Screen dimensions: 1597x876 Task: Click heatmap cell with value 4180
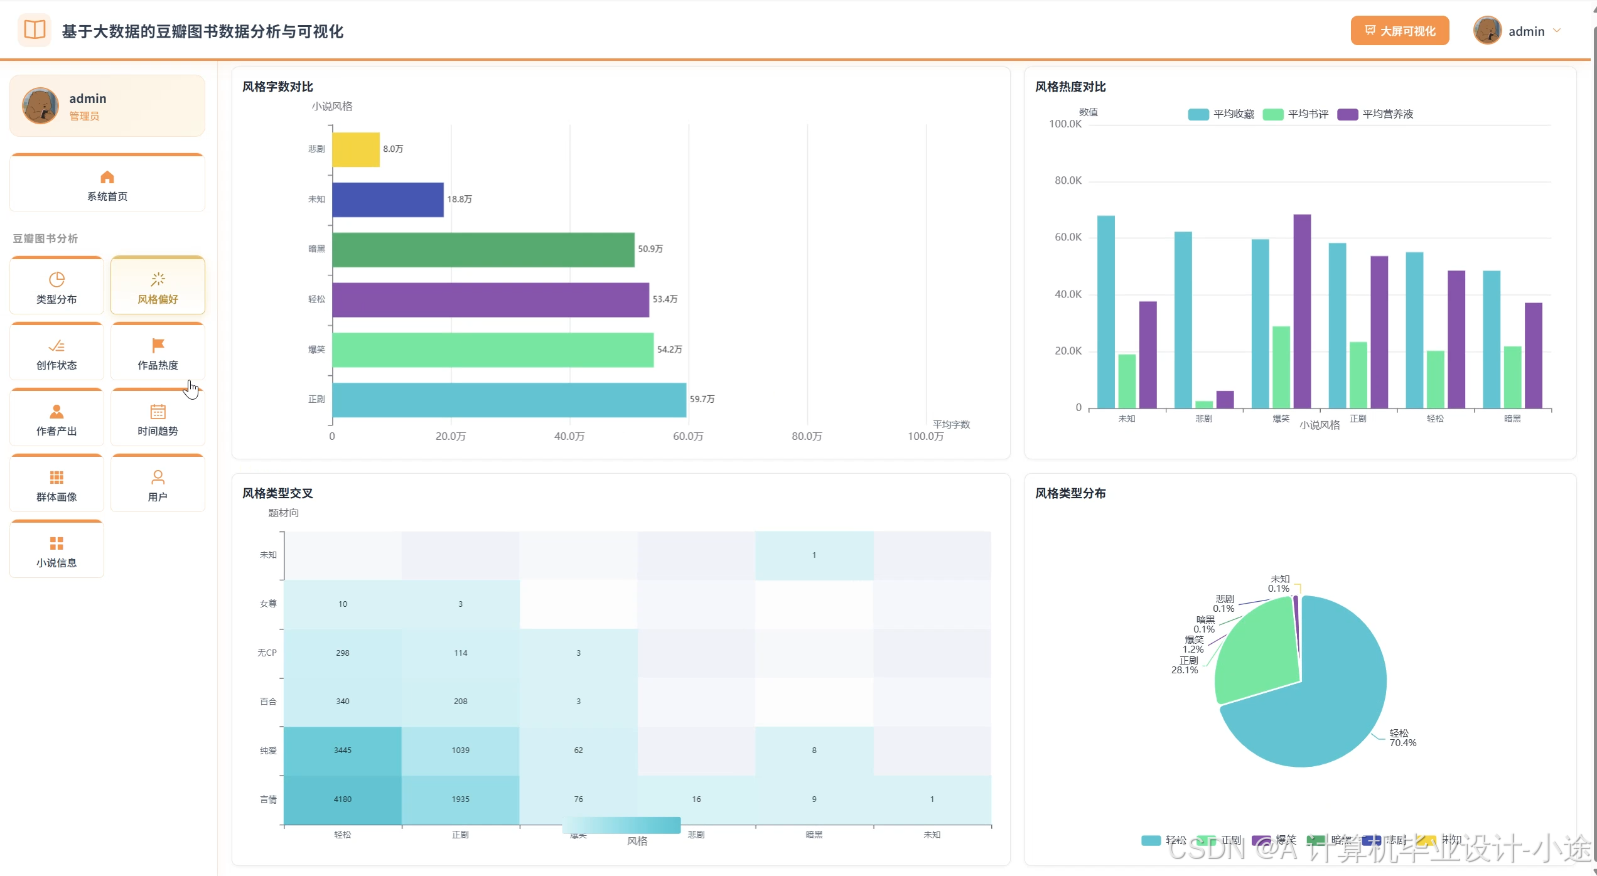point(343,800)
